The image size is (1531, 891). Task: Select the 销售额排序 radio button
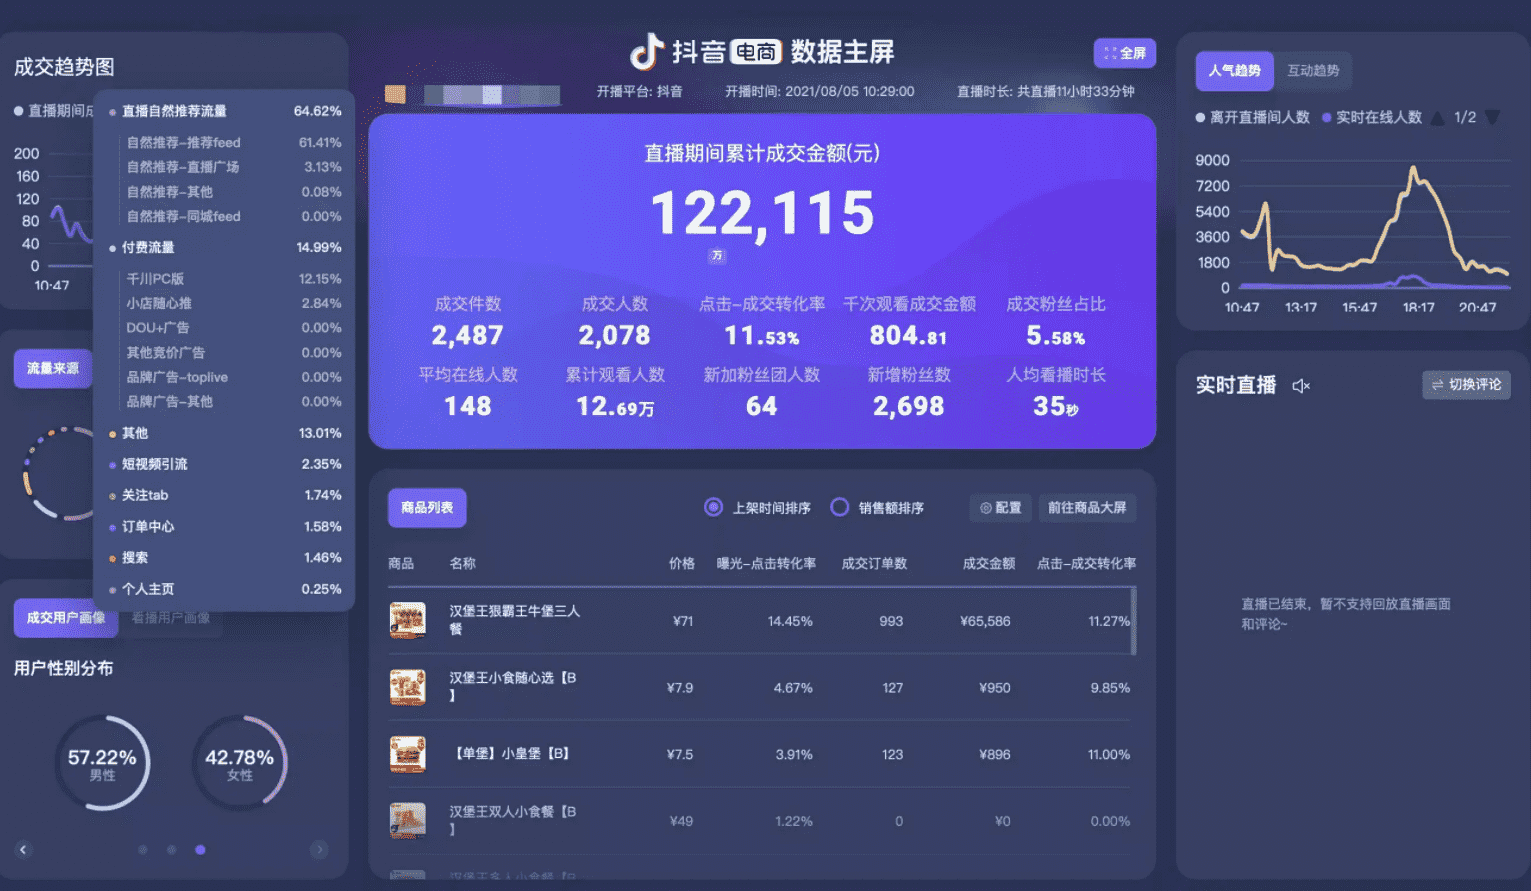[x=840, y=508]
